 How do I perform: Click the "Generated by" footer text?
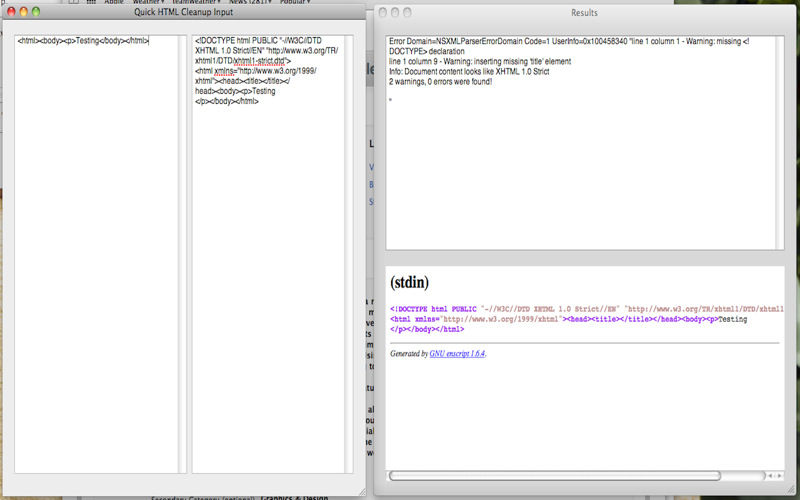pyautogui.click(x=409, y=354)
